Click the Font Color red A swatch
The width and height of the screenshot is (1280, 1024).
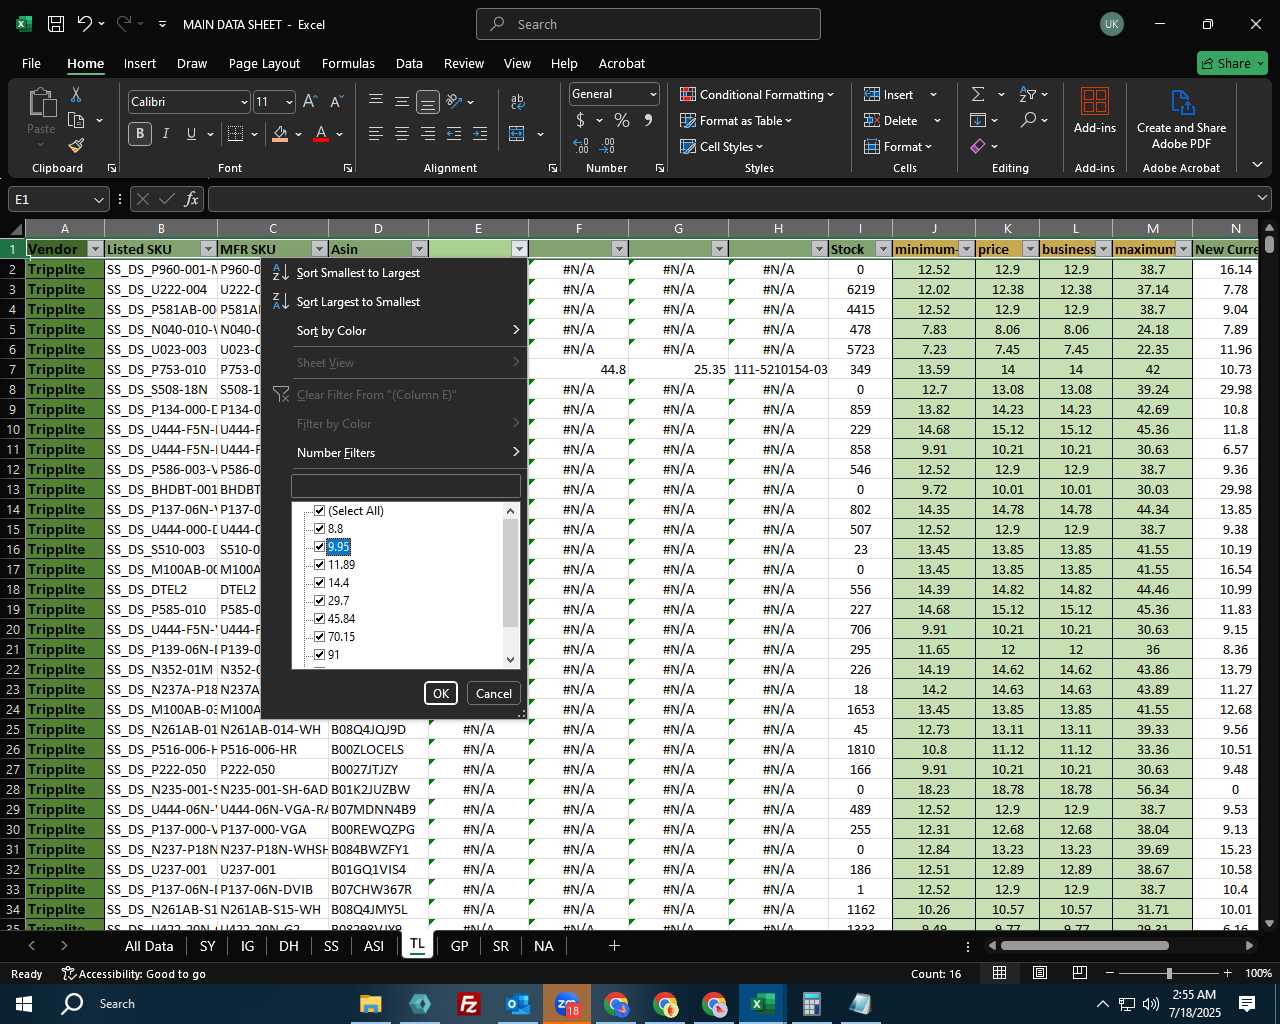coord(321,133)
